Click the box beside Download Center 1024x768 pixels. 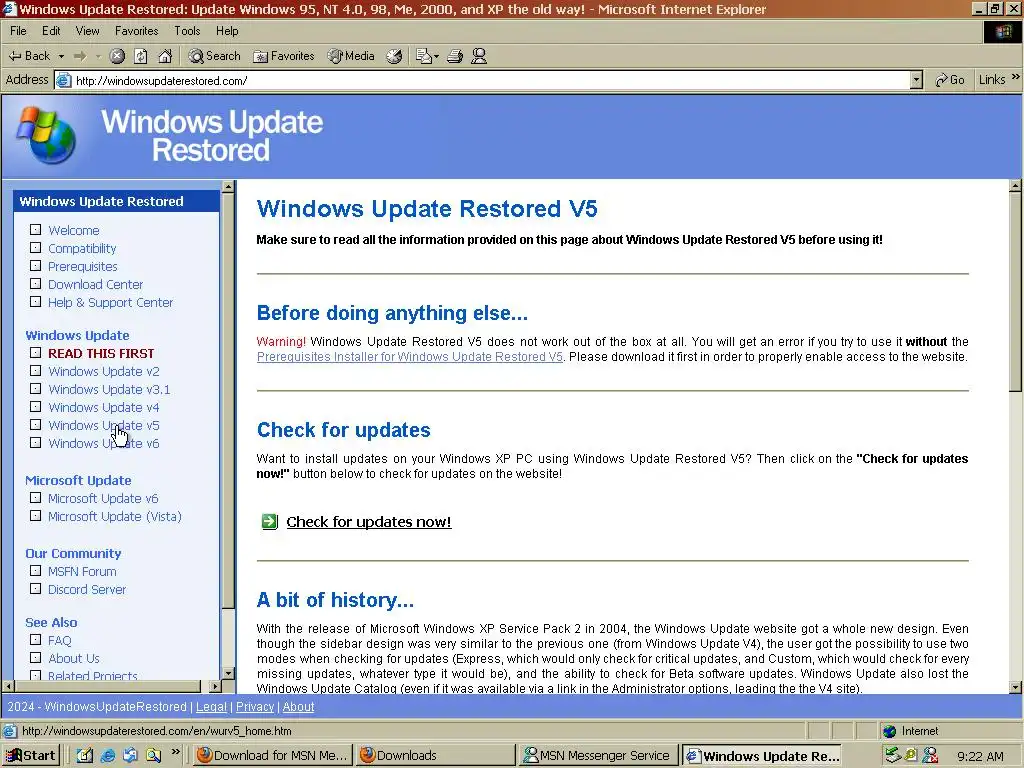point(35,284)
